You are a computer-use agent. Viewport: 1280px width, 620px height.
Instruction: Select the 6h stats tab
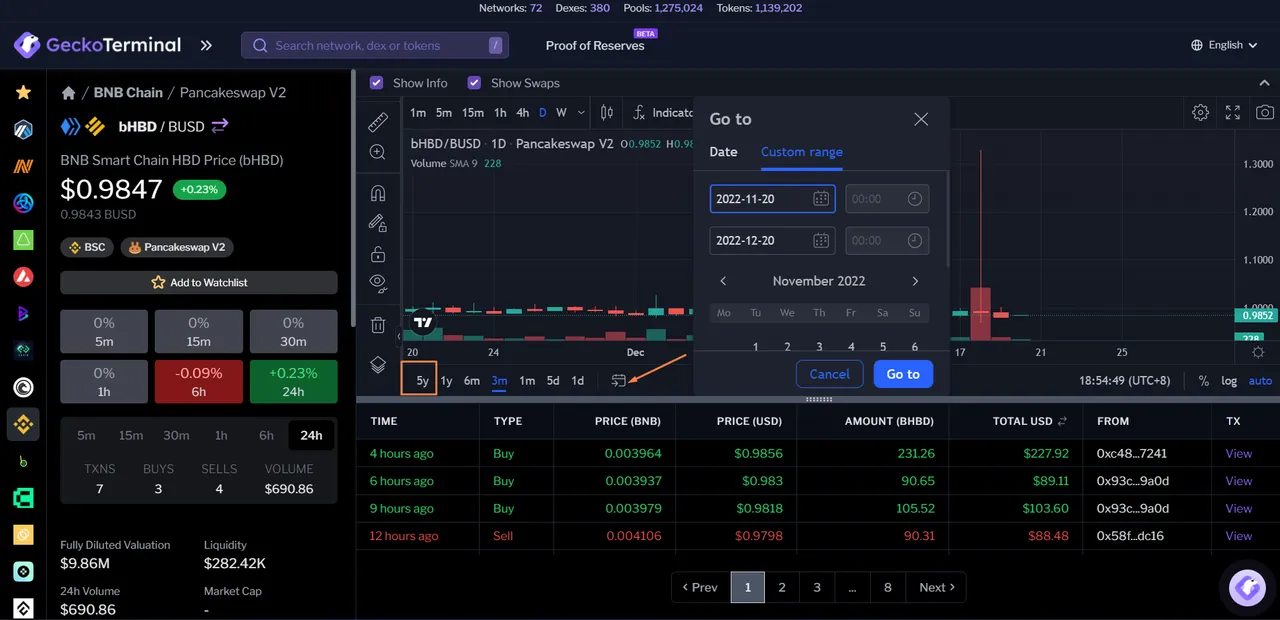[266, 435]
